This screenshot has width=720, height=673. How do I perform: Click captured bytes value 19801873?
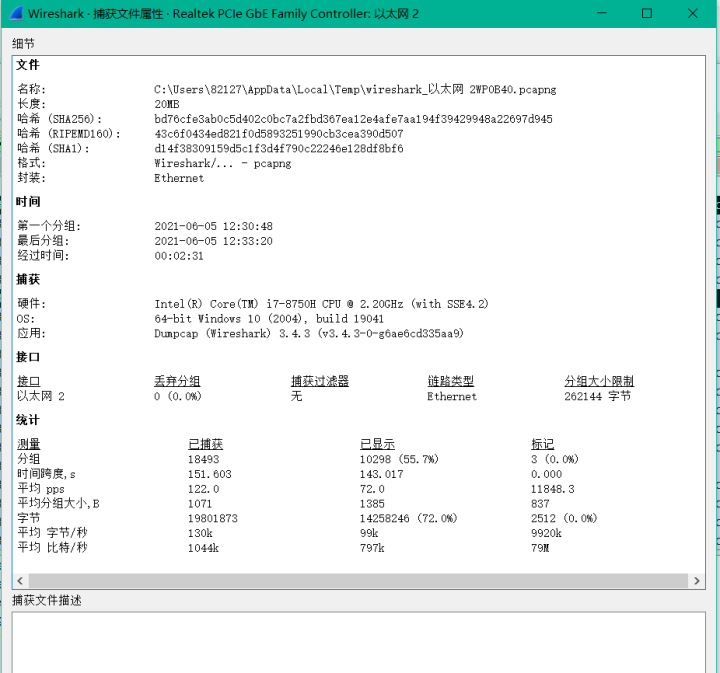(x=213, y=518)
